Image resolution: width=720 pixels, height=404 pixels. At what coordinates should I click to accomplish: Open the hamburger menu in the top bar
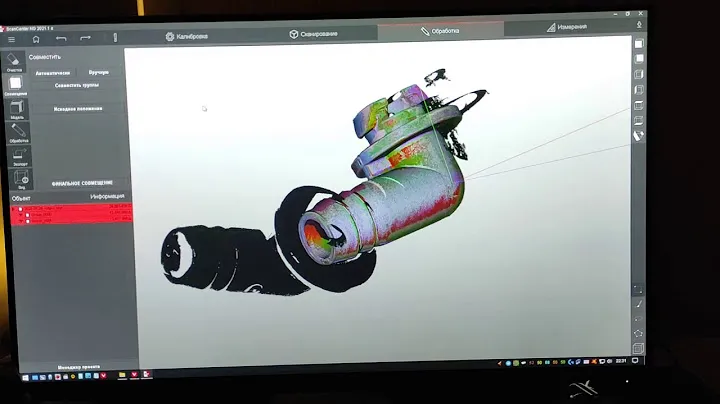coord(12,39)
